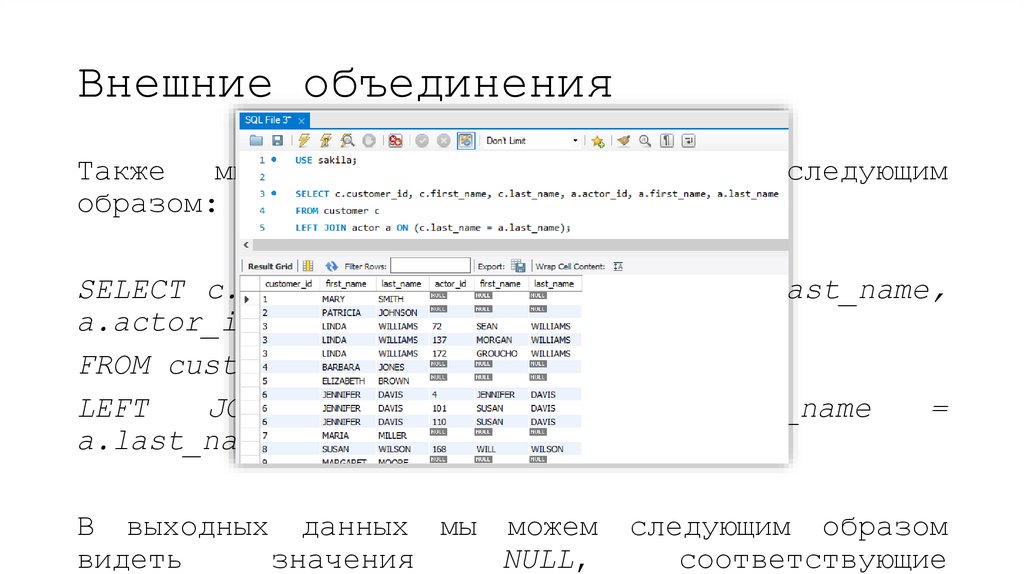
Task: Stop the running query (hand icon)
Action: tap(369, 140)
